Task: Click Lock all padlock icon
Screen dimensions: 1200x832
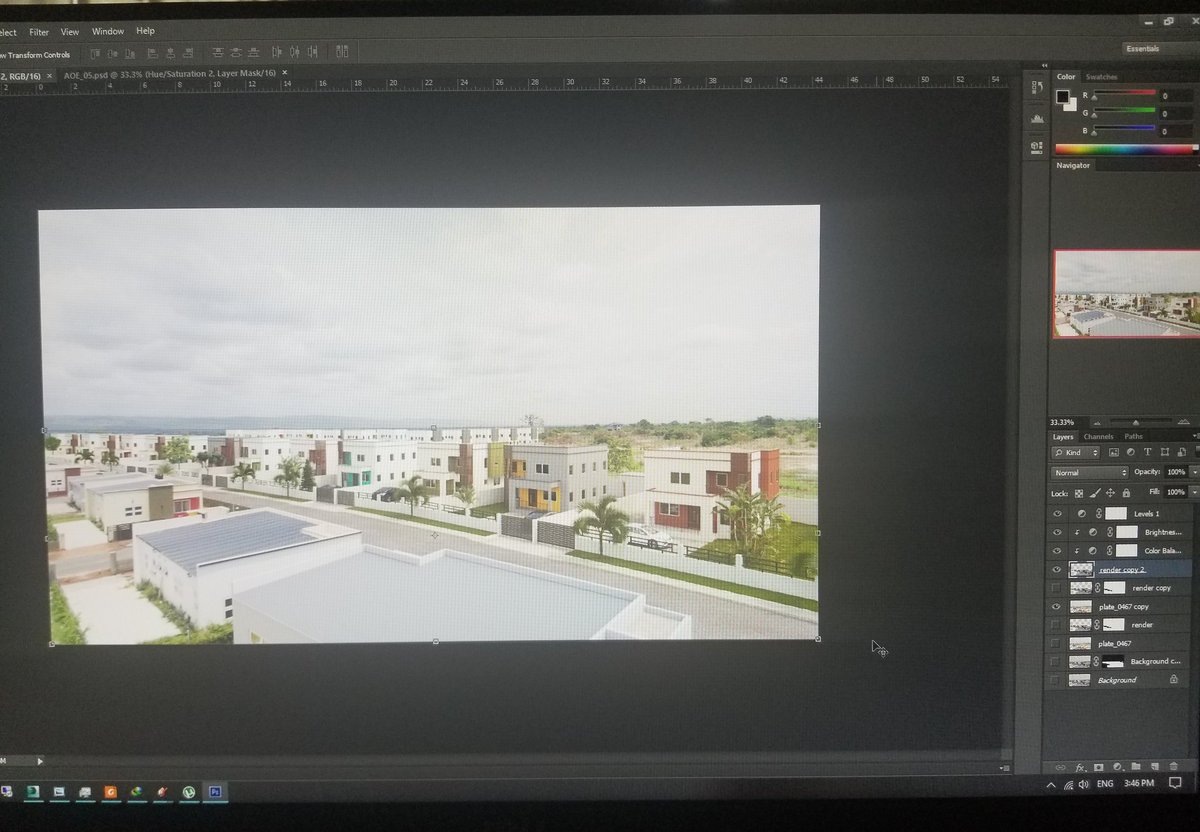Action: [x=1126, y=493]
